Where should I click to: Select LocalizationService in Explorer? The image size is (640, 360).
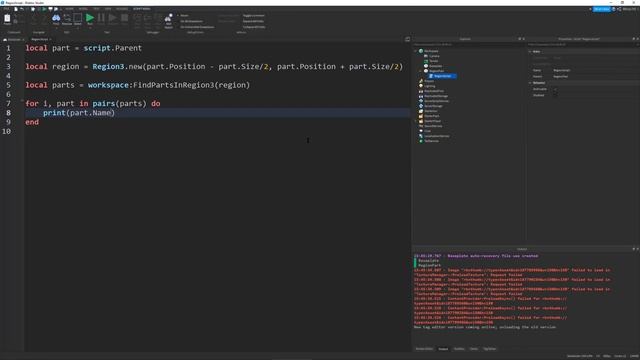tap(436, 136)
